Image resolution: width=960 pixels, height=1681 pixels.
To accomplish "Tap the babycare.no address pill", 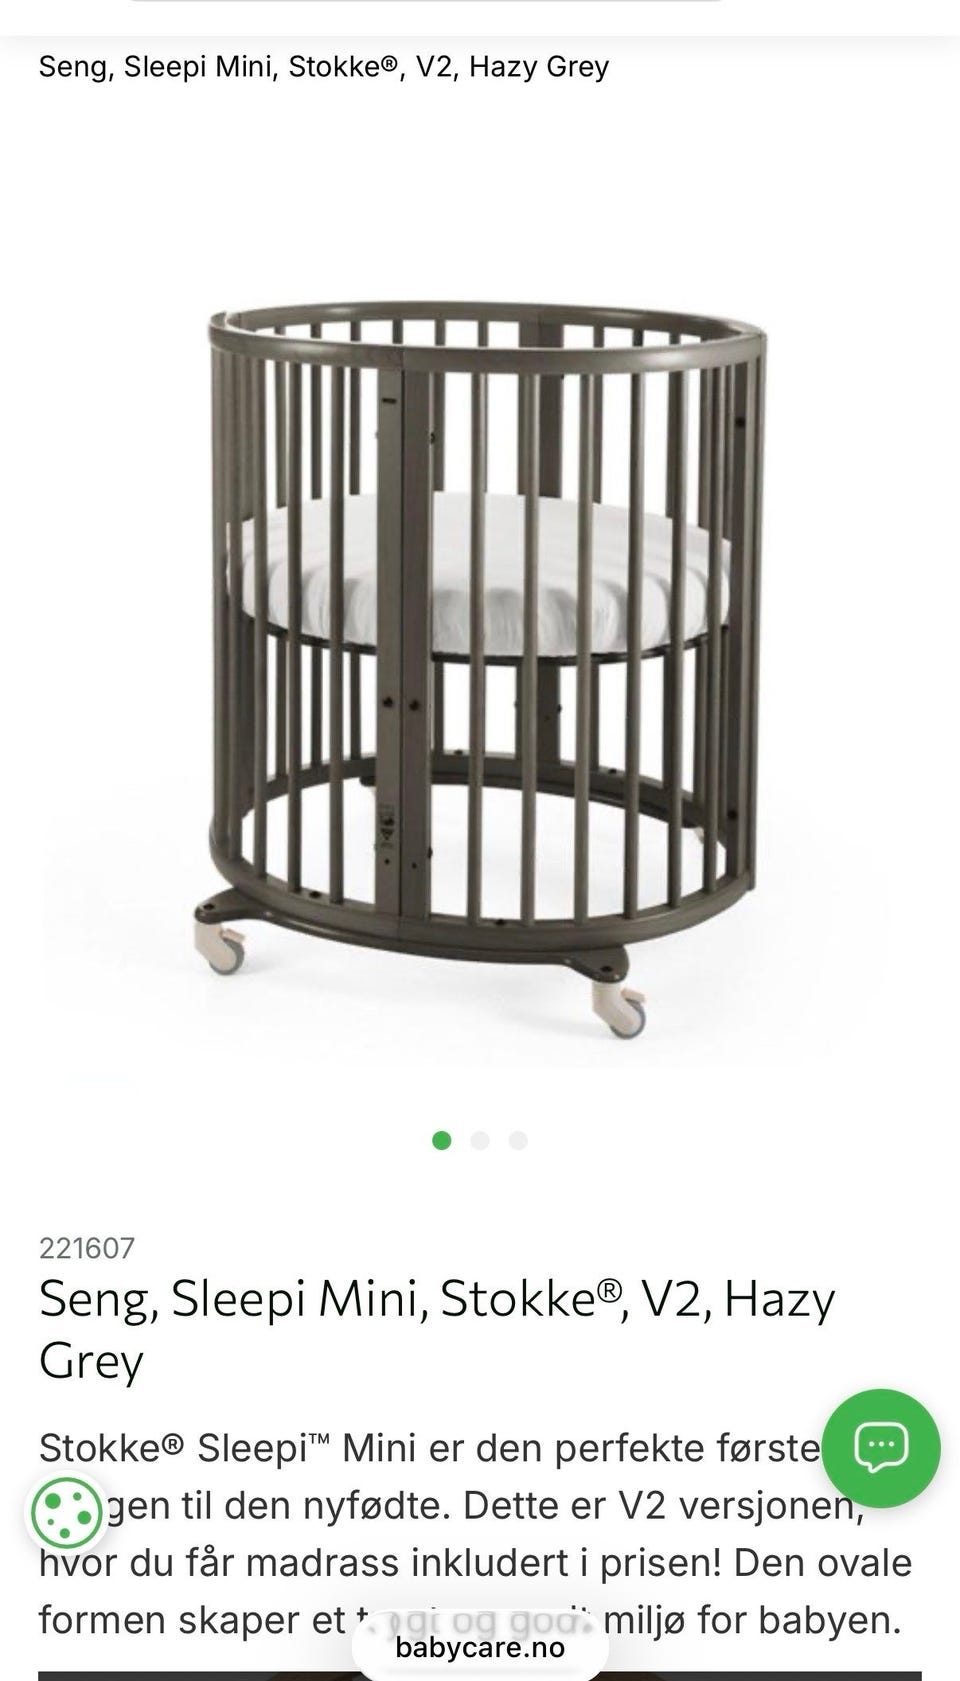I will pos(480,1647).
